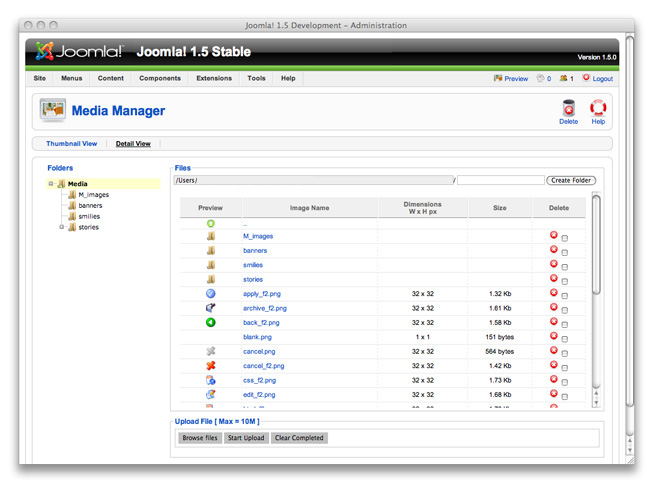Click the Logout icon in the top bar

tap(587, 78)
